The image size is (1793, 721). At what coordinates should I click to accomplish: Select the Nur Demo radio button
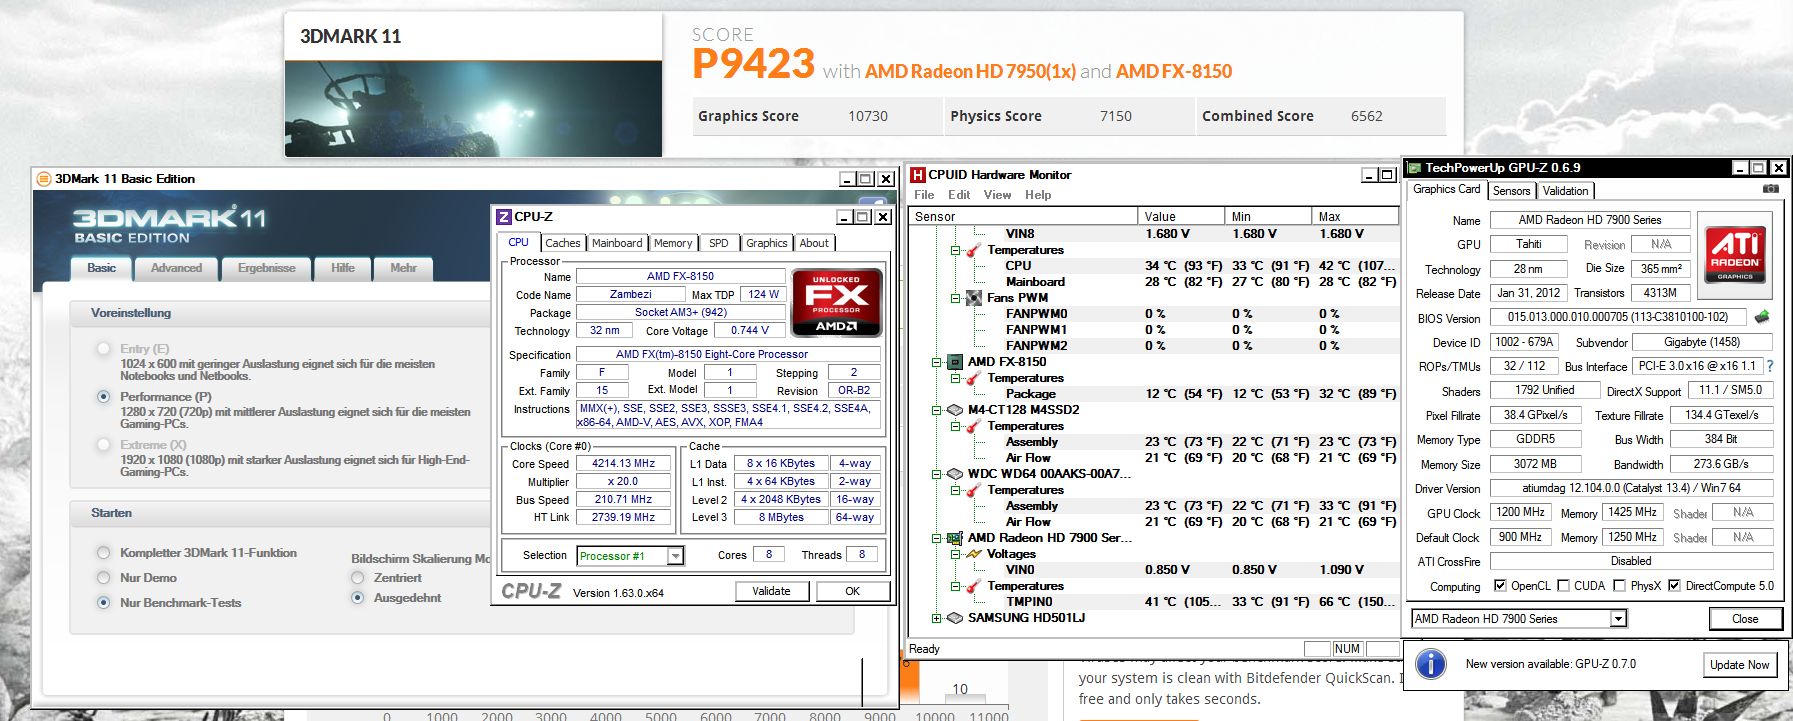click(x=103, y=578)
